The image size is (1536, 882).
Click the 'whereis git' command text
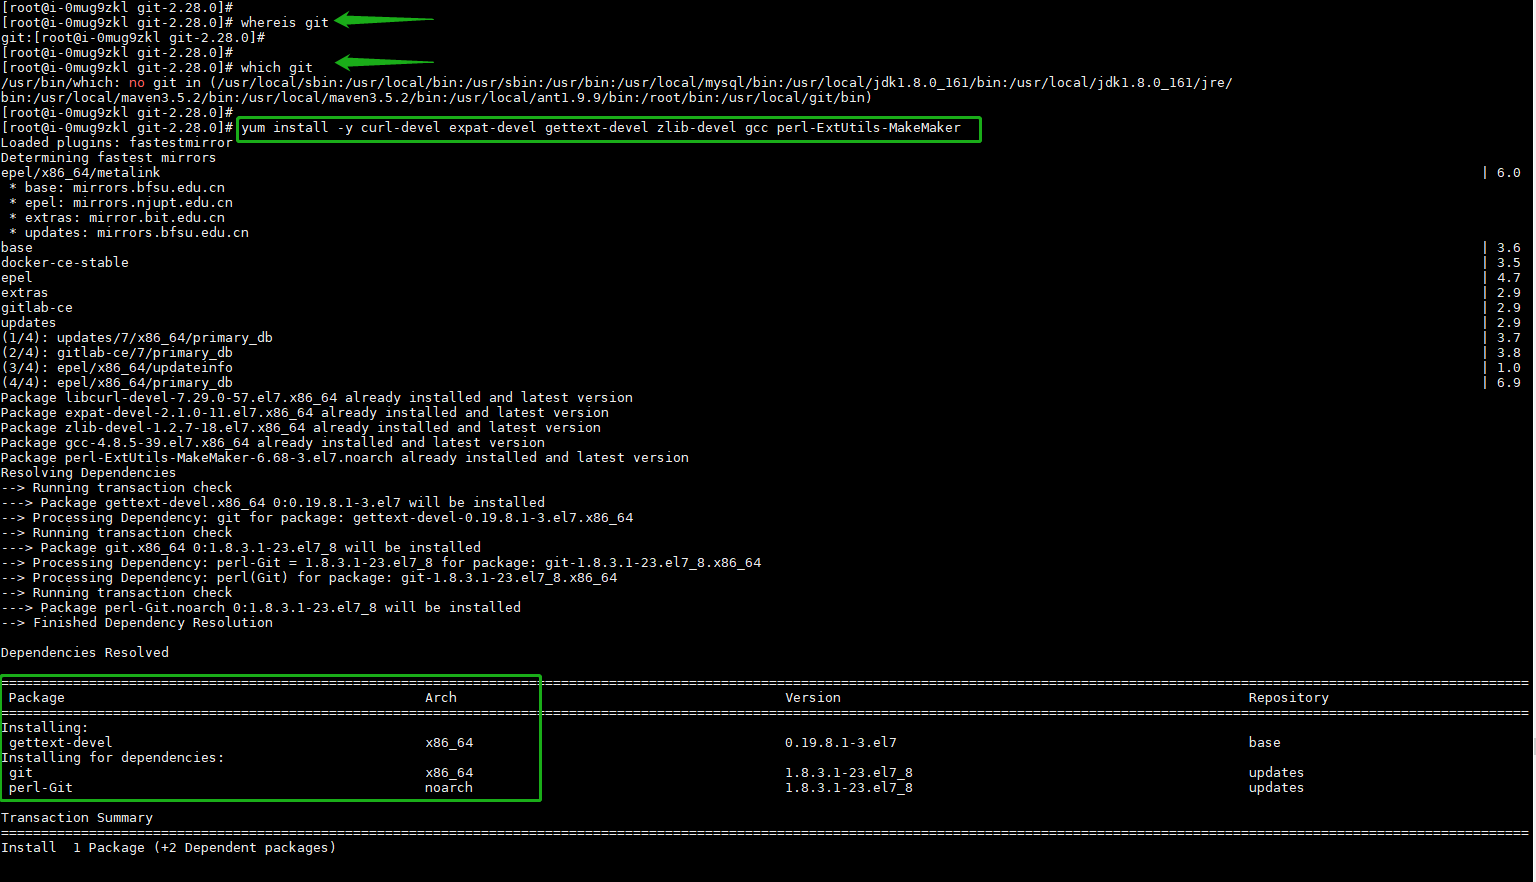pos(284,23)
